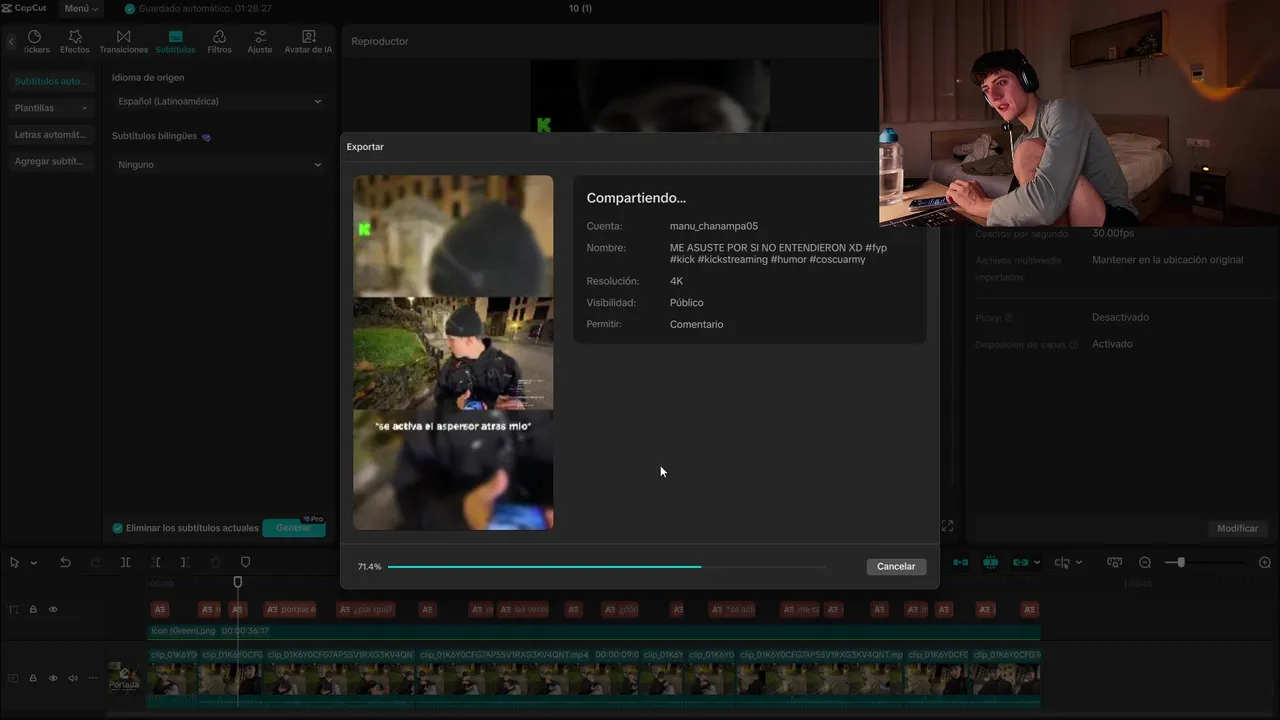Hide the main video track with eye icon

coord(53,678)
